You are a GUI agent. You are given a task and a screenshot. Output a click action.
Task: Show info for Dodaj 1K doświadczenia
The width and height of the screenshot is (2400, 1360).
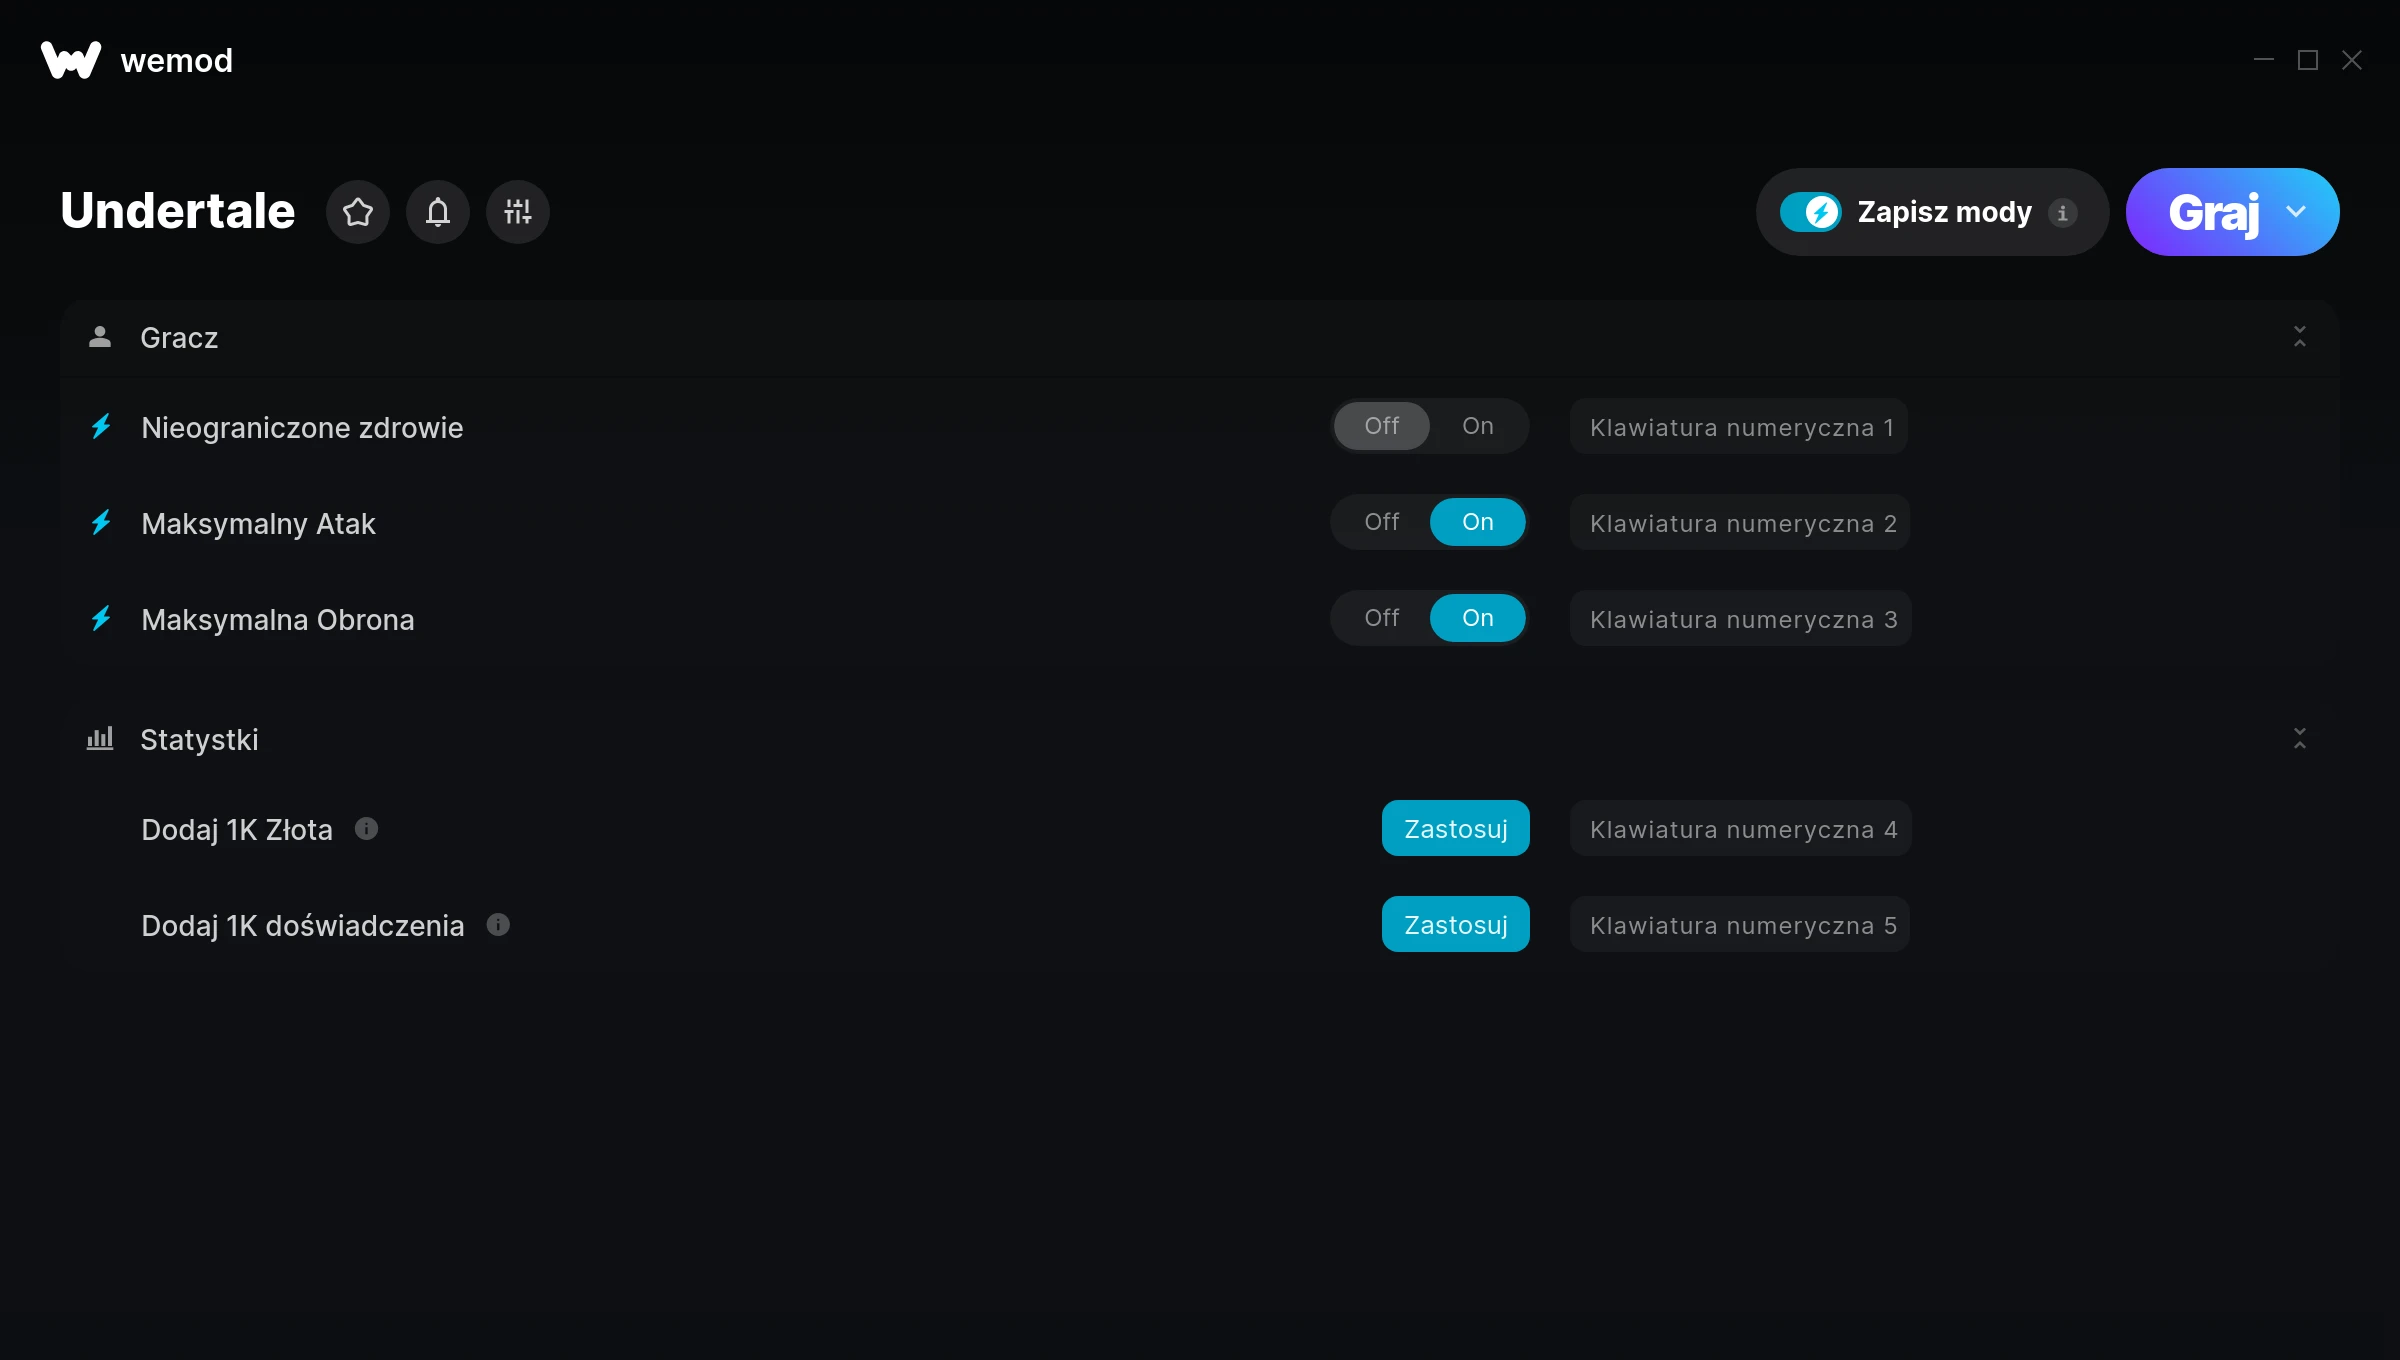point(498,925)
